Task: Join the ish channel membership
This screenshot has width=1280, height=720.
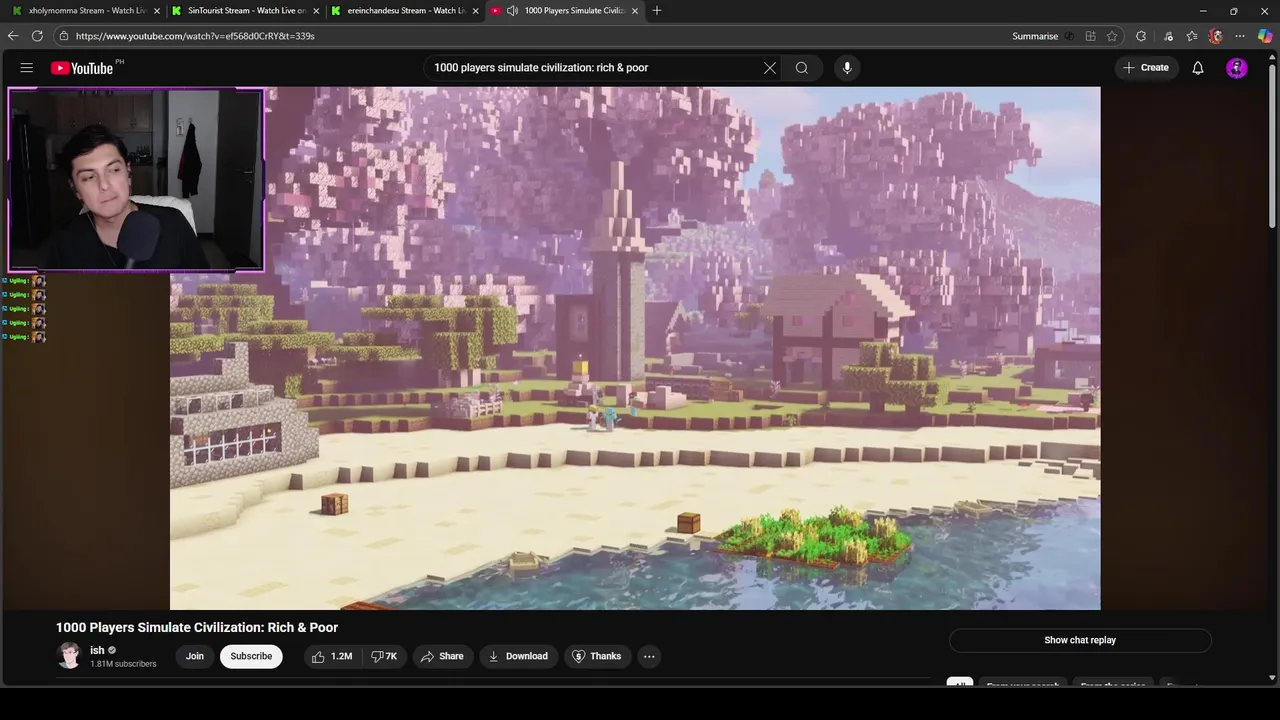Action: coord(195,656)
